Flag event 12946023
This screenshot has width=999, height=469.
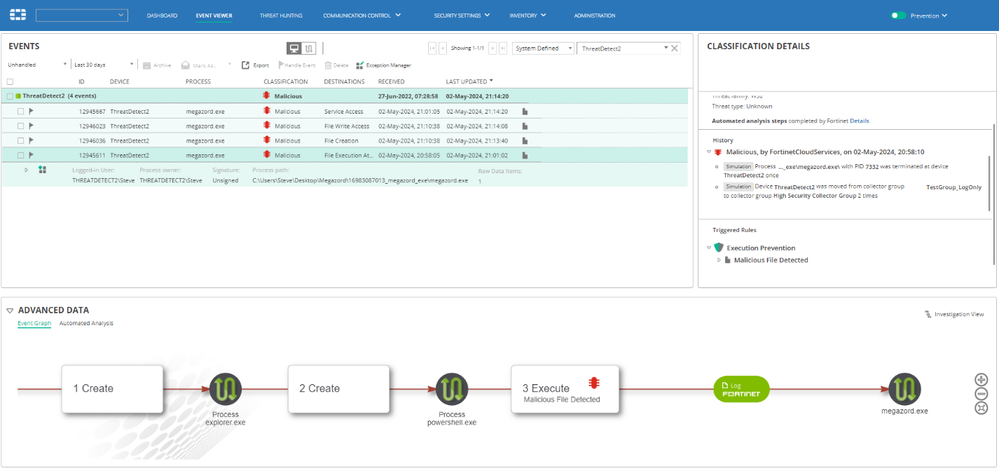tap(30, 126)
